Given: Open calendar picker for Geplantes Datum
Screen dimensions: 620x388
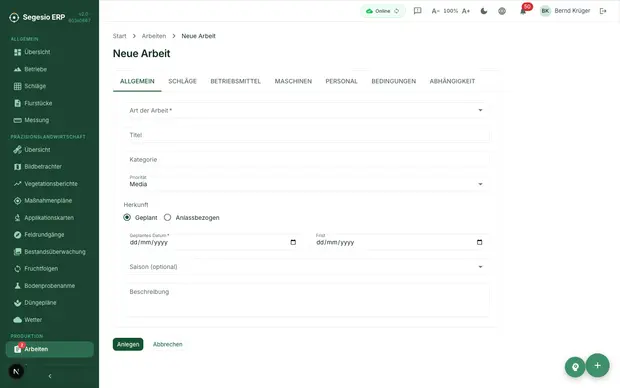Looking at the screenshot, I should (x=293, y=242).
